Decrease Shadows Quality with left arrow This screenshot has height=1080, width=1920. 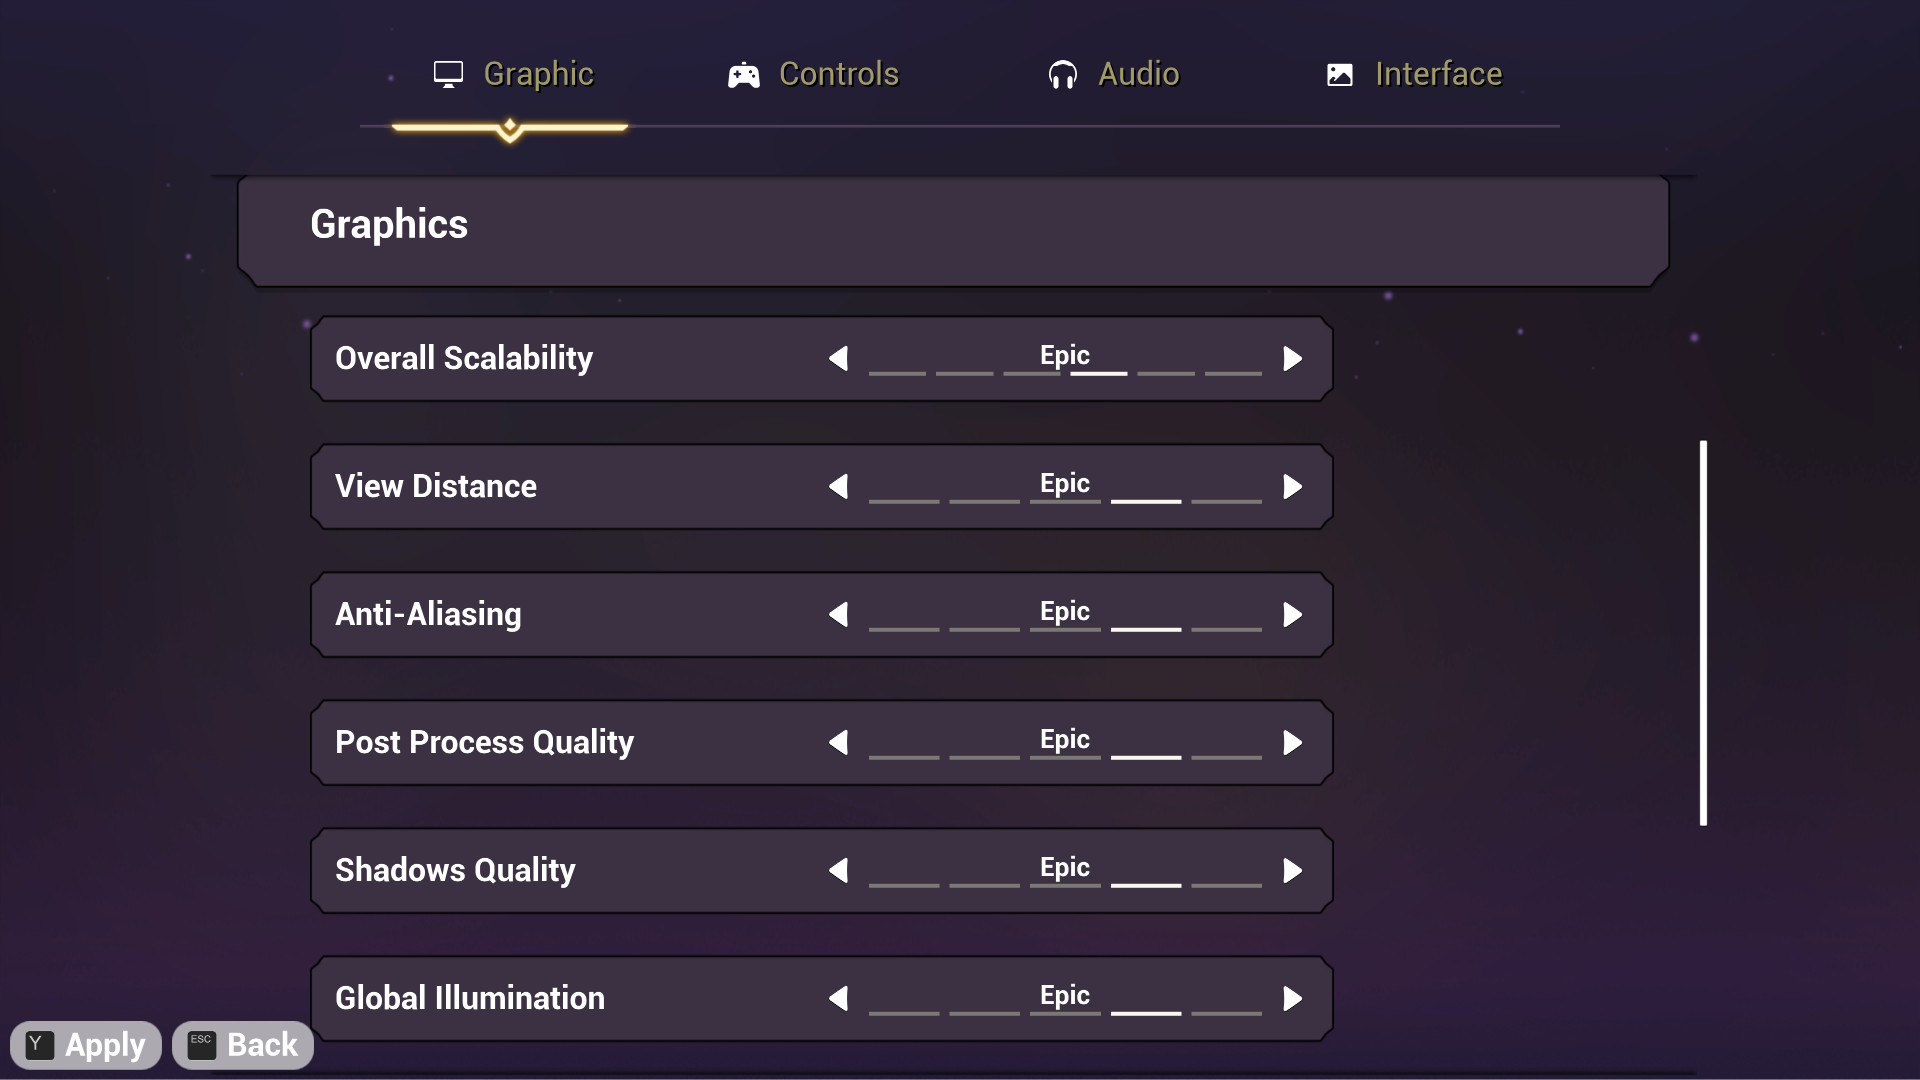(838, 870)
